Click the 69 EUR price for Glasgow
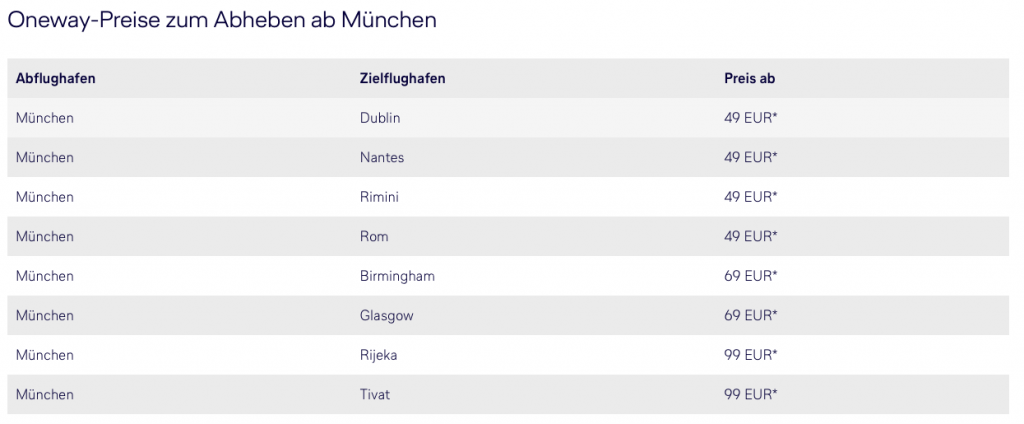The image size is (1024, 424). tap(751, 316)
